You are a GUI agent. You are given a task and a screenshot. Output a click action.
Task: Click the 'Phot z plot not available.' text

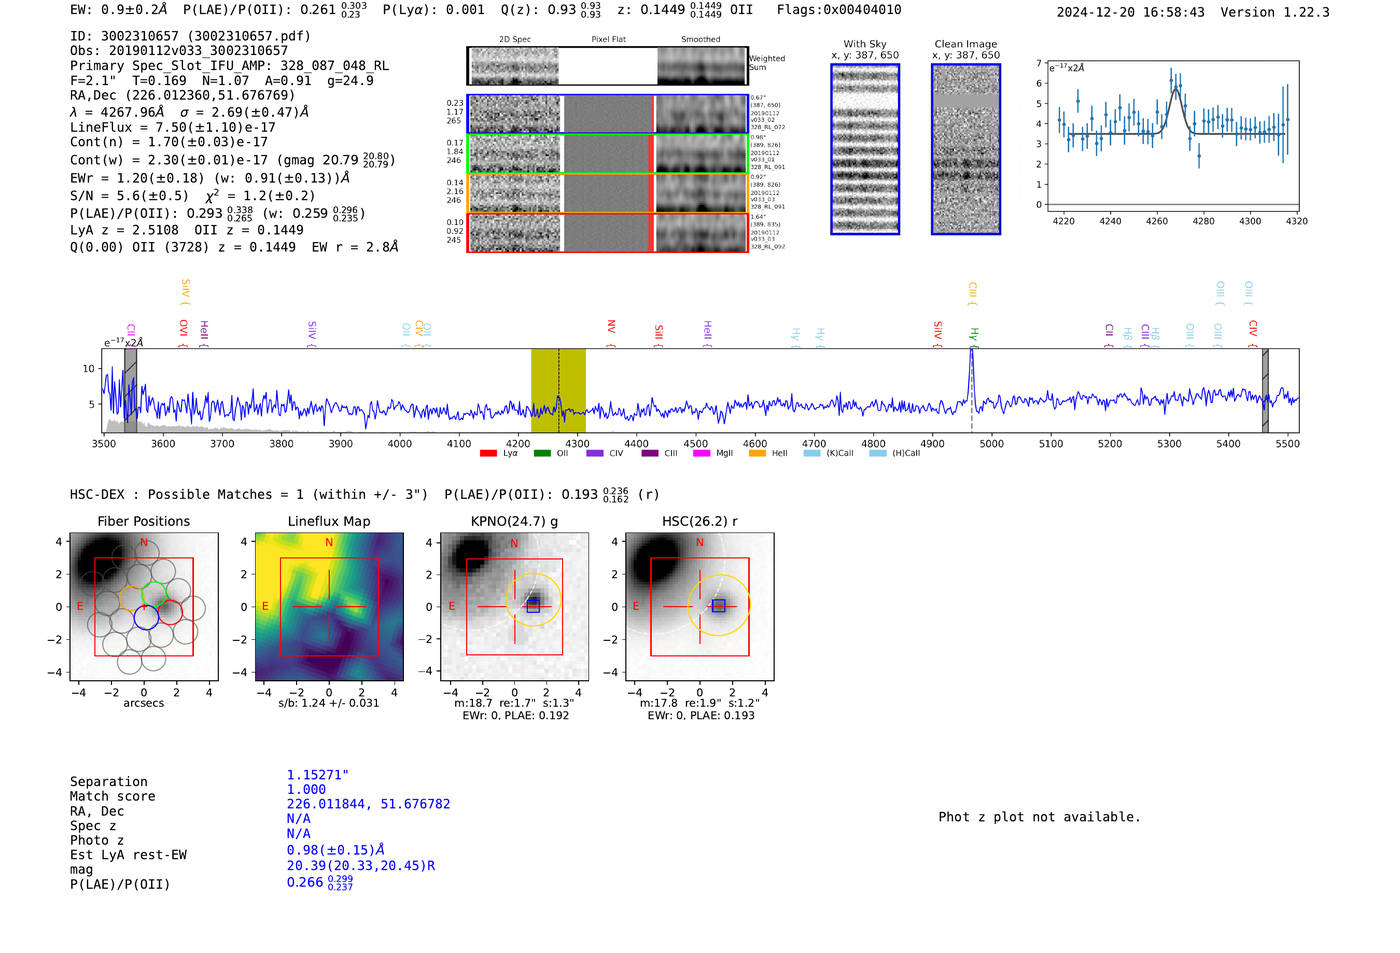[x=1039, y=817]
